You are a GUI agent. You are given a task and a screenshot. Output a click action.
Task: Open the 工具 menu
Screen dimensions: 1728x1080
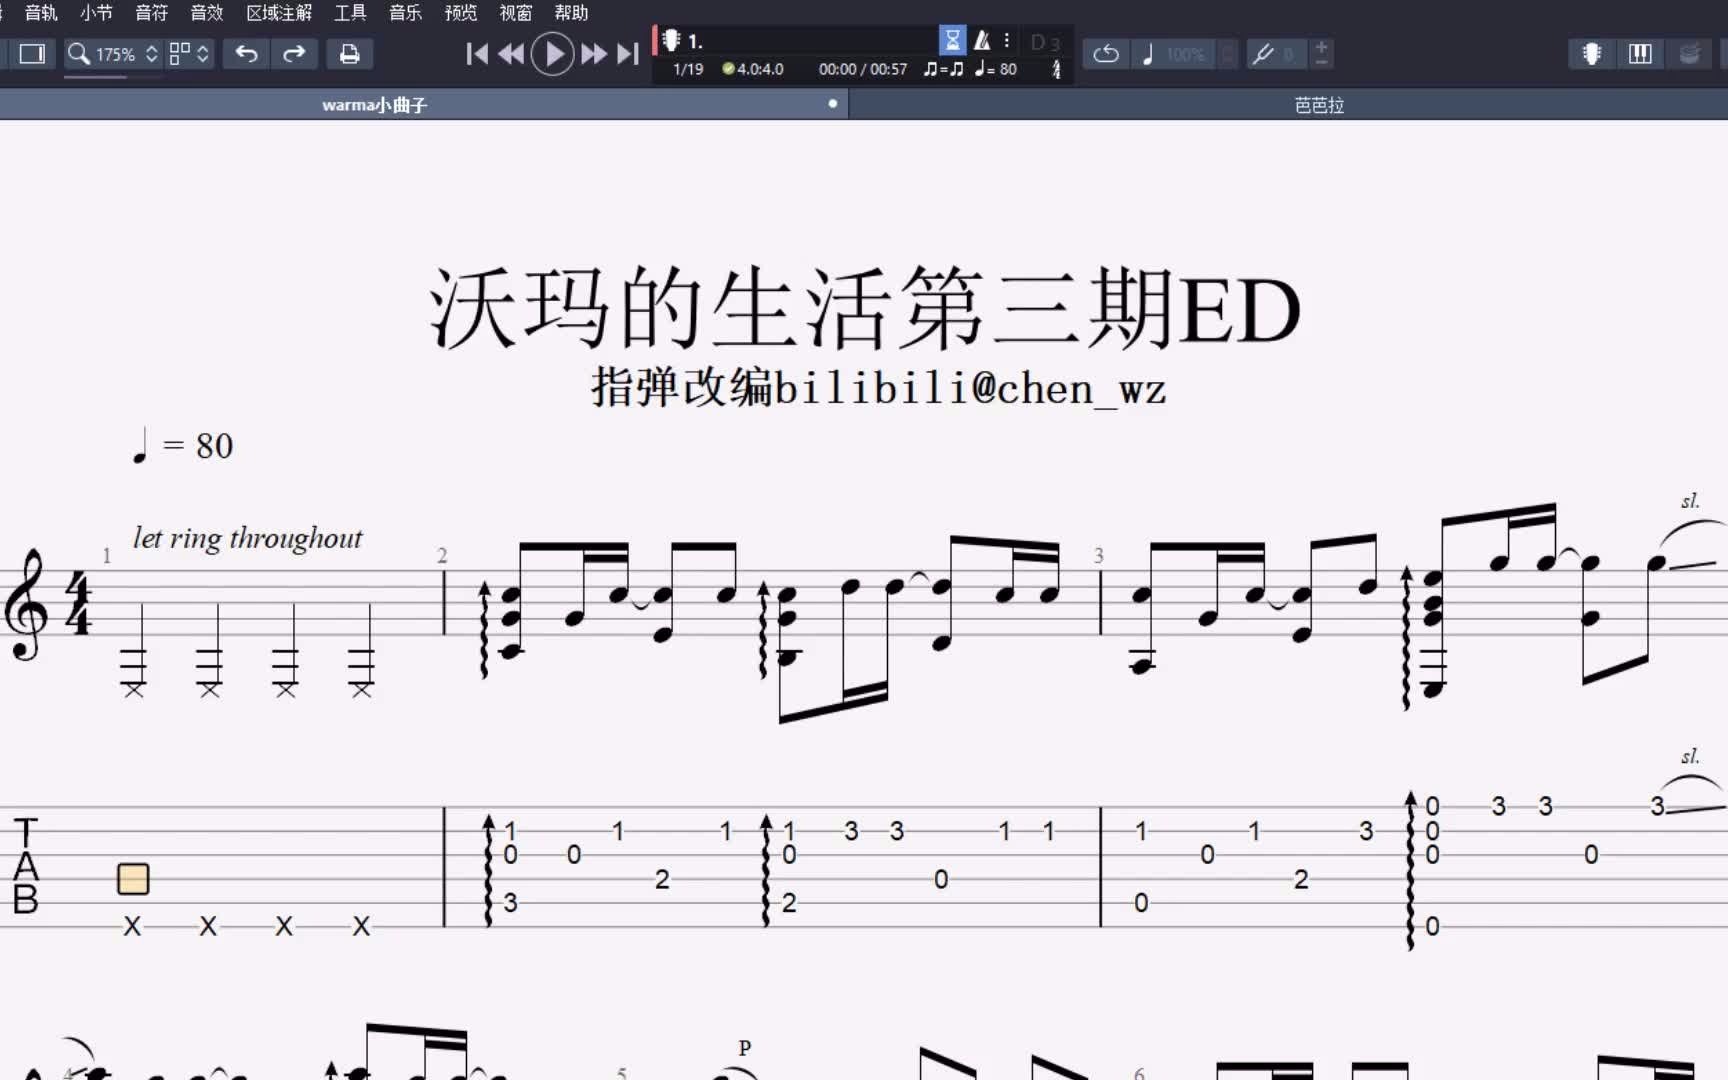[349, 13]
